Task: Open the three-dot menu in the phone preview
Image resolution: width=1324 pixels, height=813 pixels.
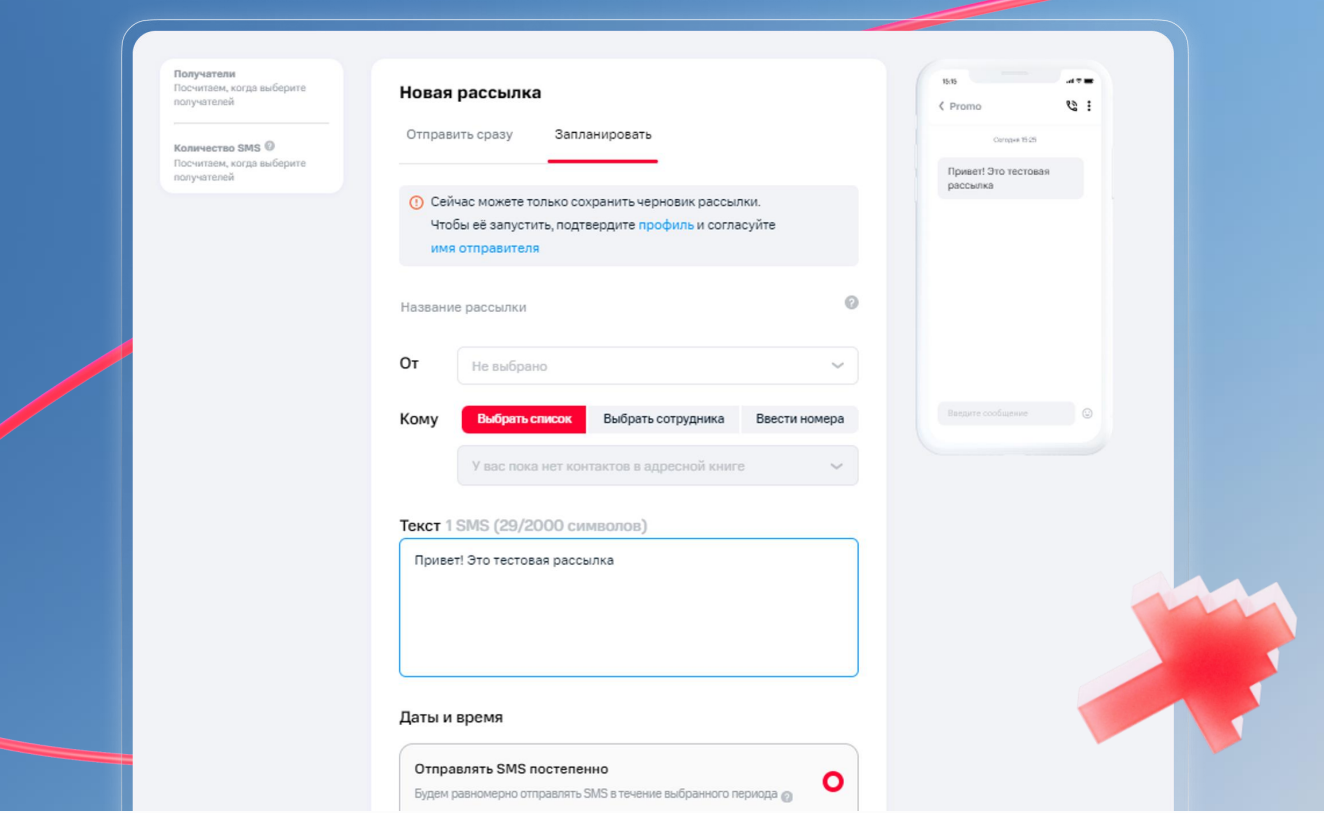Action: [1089, 105]
